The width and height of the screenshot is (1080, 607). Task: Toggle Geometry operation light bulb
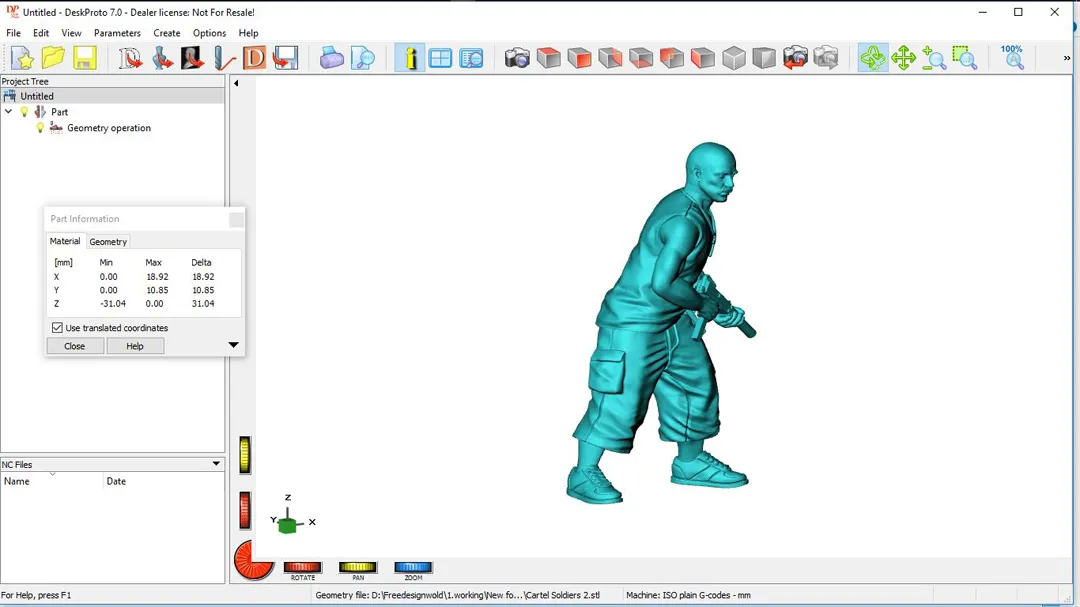pos(40,128)
